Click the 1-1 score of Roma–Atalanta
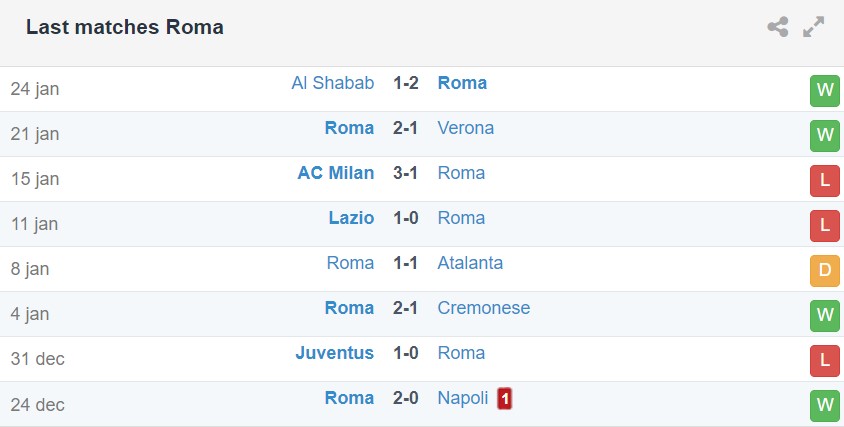 pos(406,263)
